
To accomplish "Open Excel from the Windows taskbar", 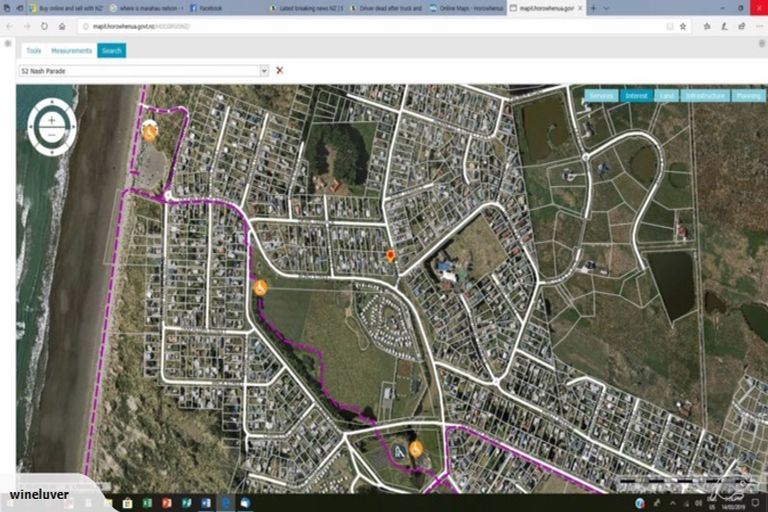I will pos(146,502).
